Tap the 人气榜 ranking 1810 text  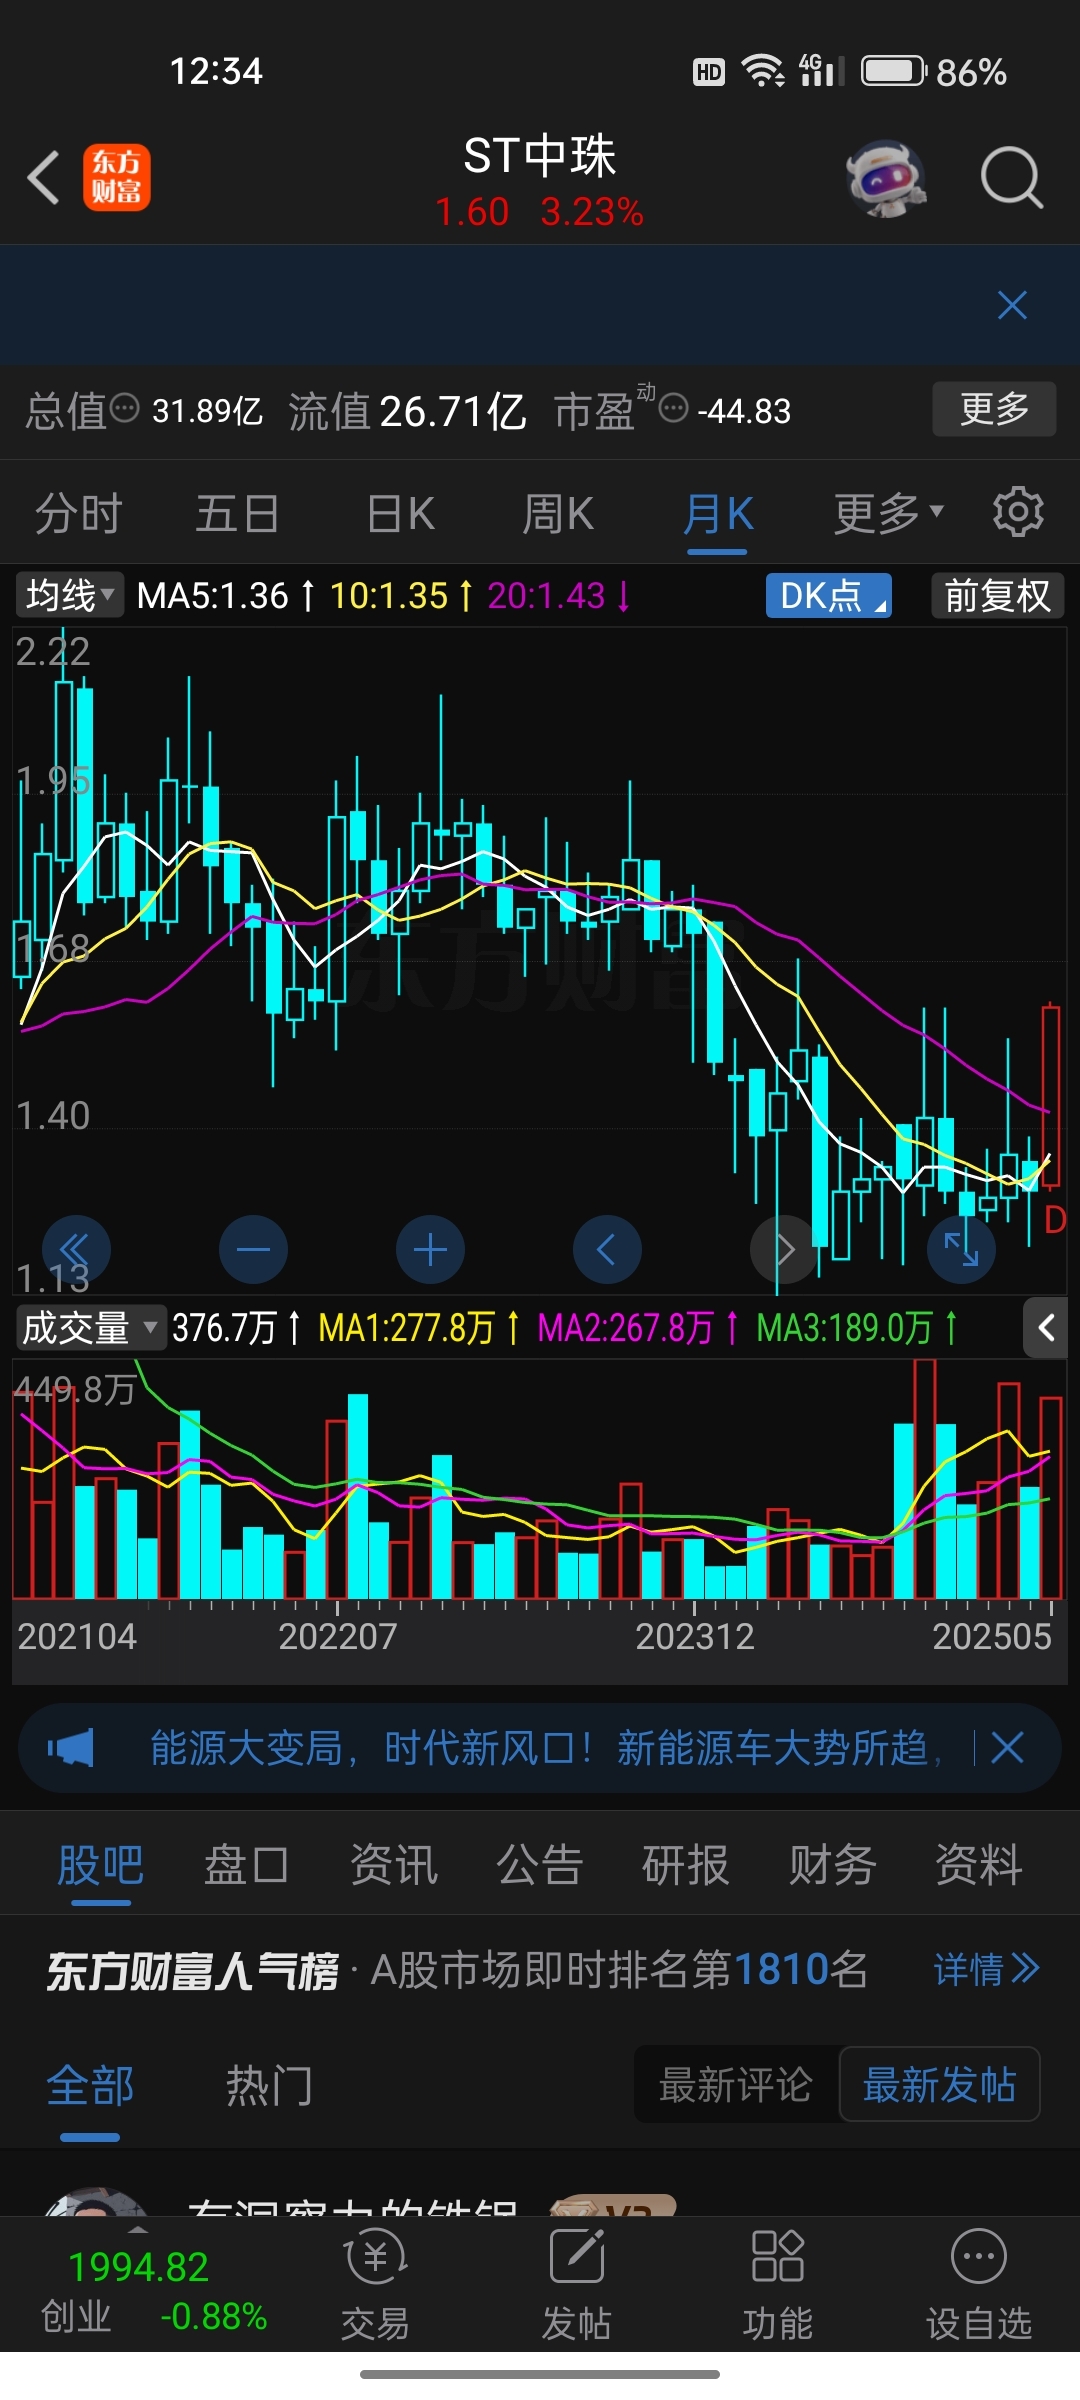pos(619,1970)
